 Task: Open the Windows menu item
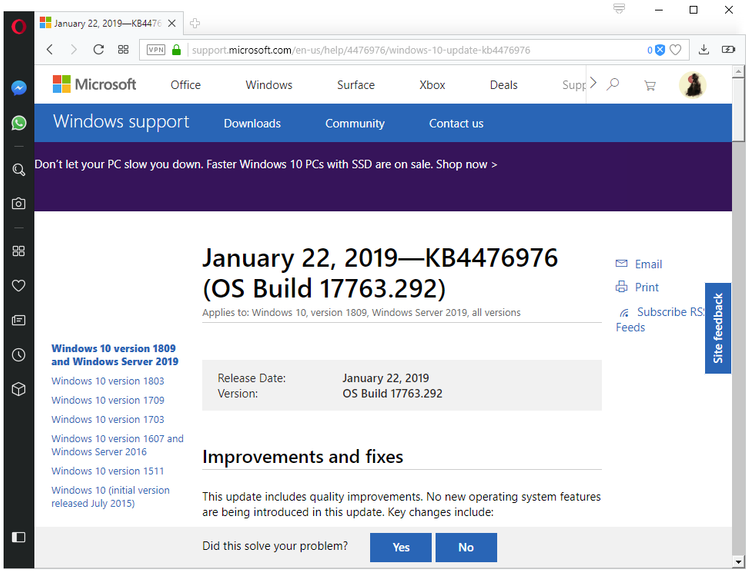(269, 85)
